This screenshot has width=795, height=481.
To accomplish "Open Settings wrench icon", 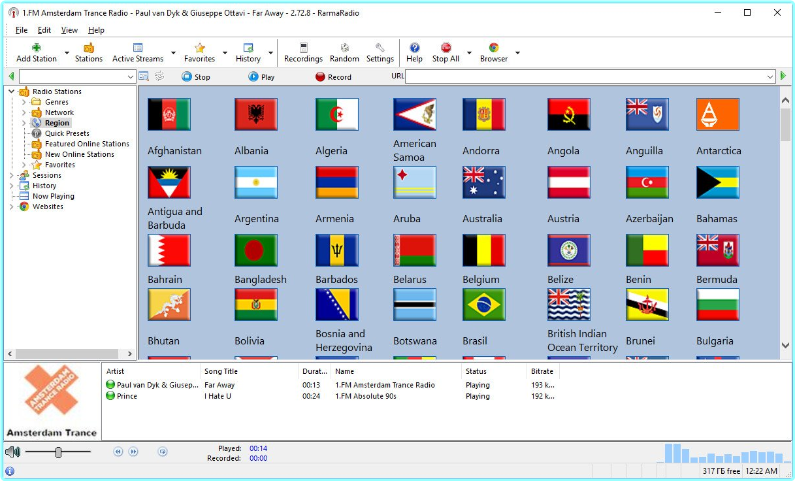I will click(380, 48).
